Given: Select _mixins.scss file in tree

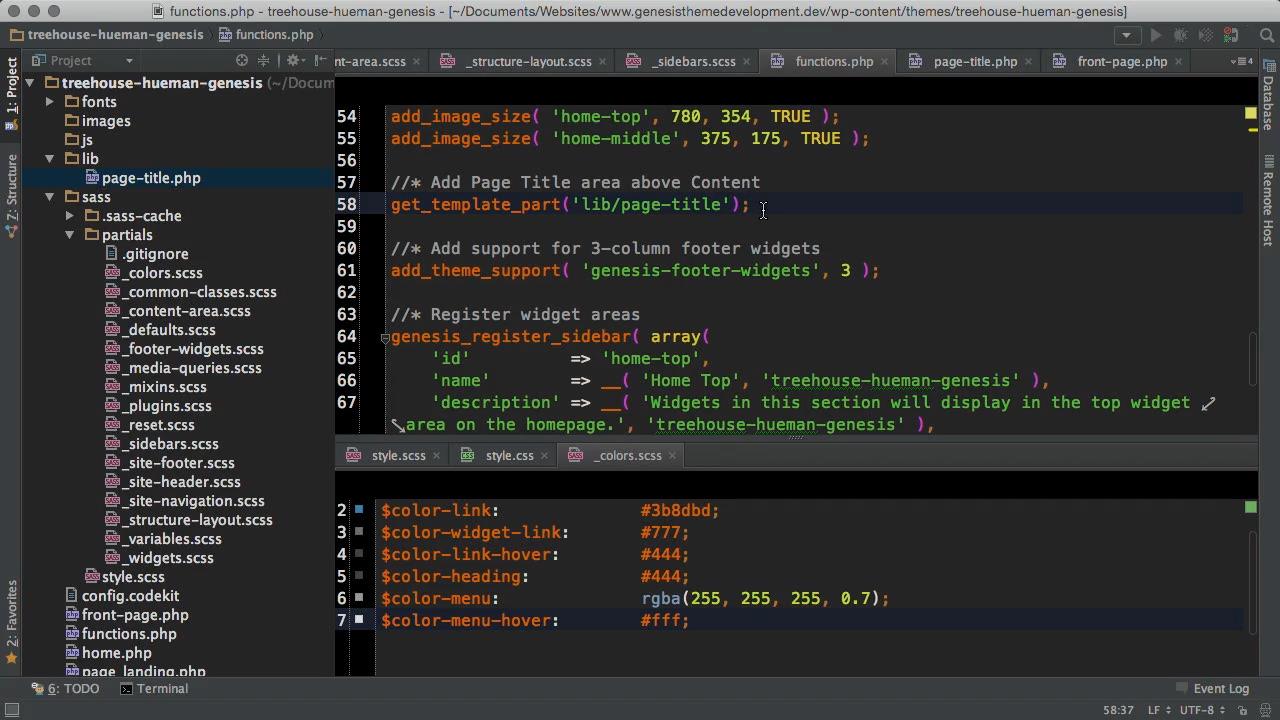Looking at the screenshot, I should coord(155,387).
